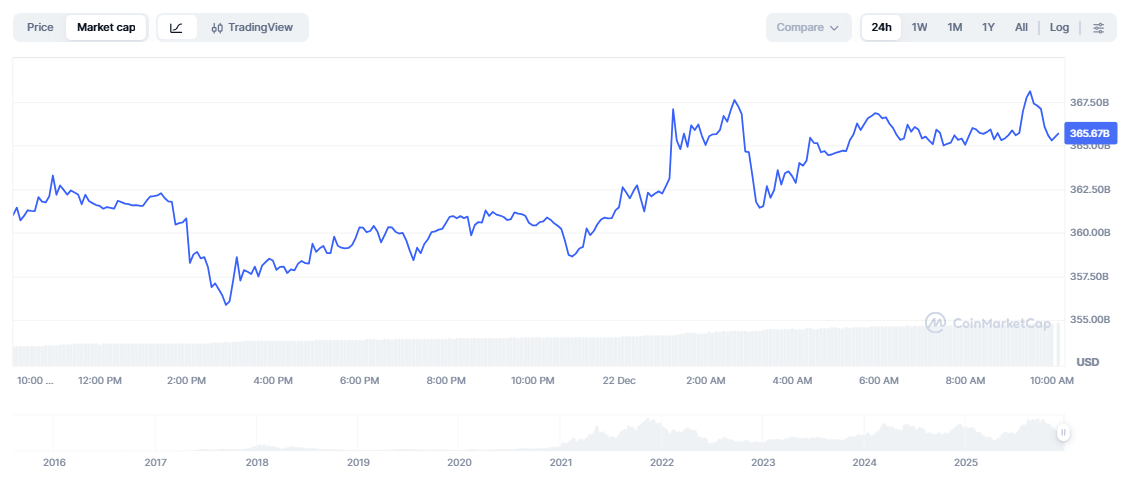Select the Market cap view
Viewport: 1130px width, 487px height.
tap(106, 28)
